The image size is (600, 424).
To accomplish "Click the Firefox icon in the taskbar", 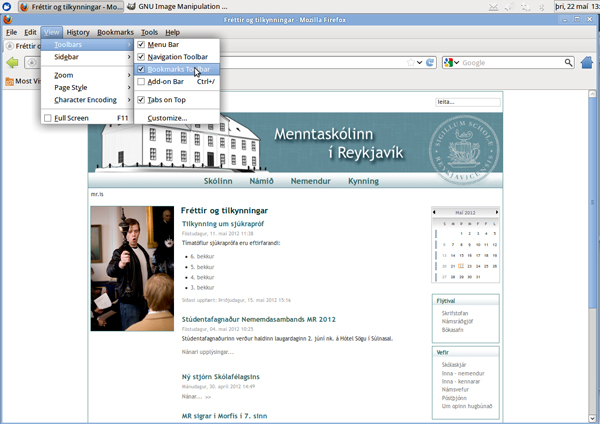I will [8, 7].
